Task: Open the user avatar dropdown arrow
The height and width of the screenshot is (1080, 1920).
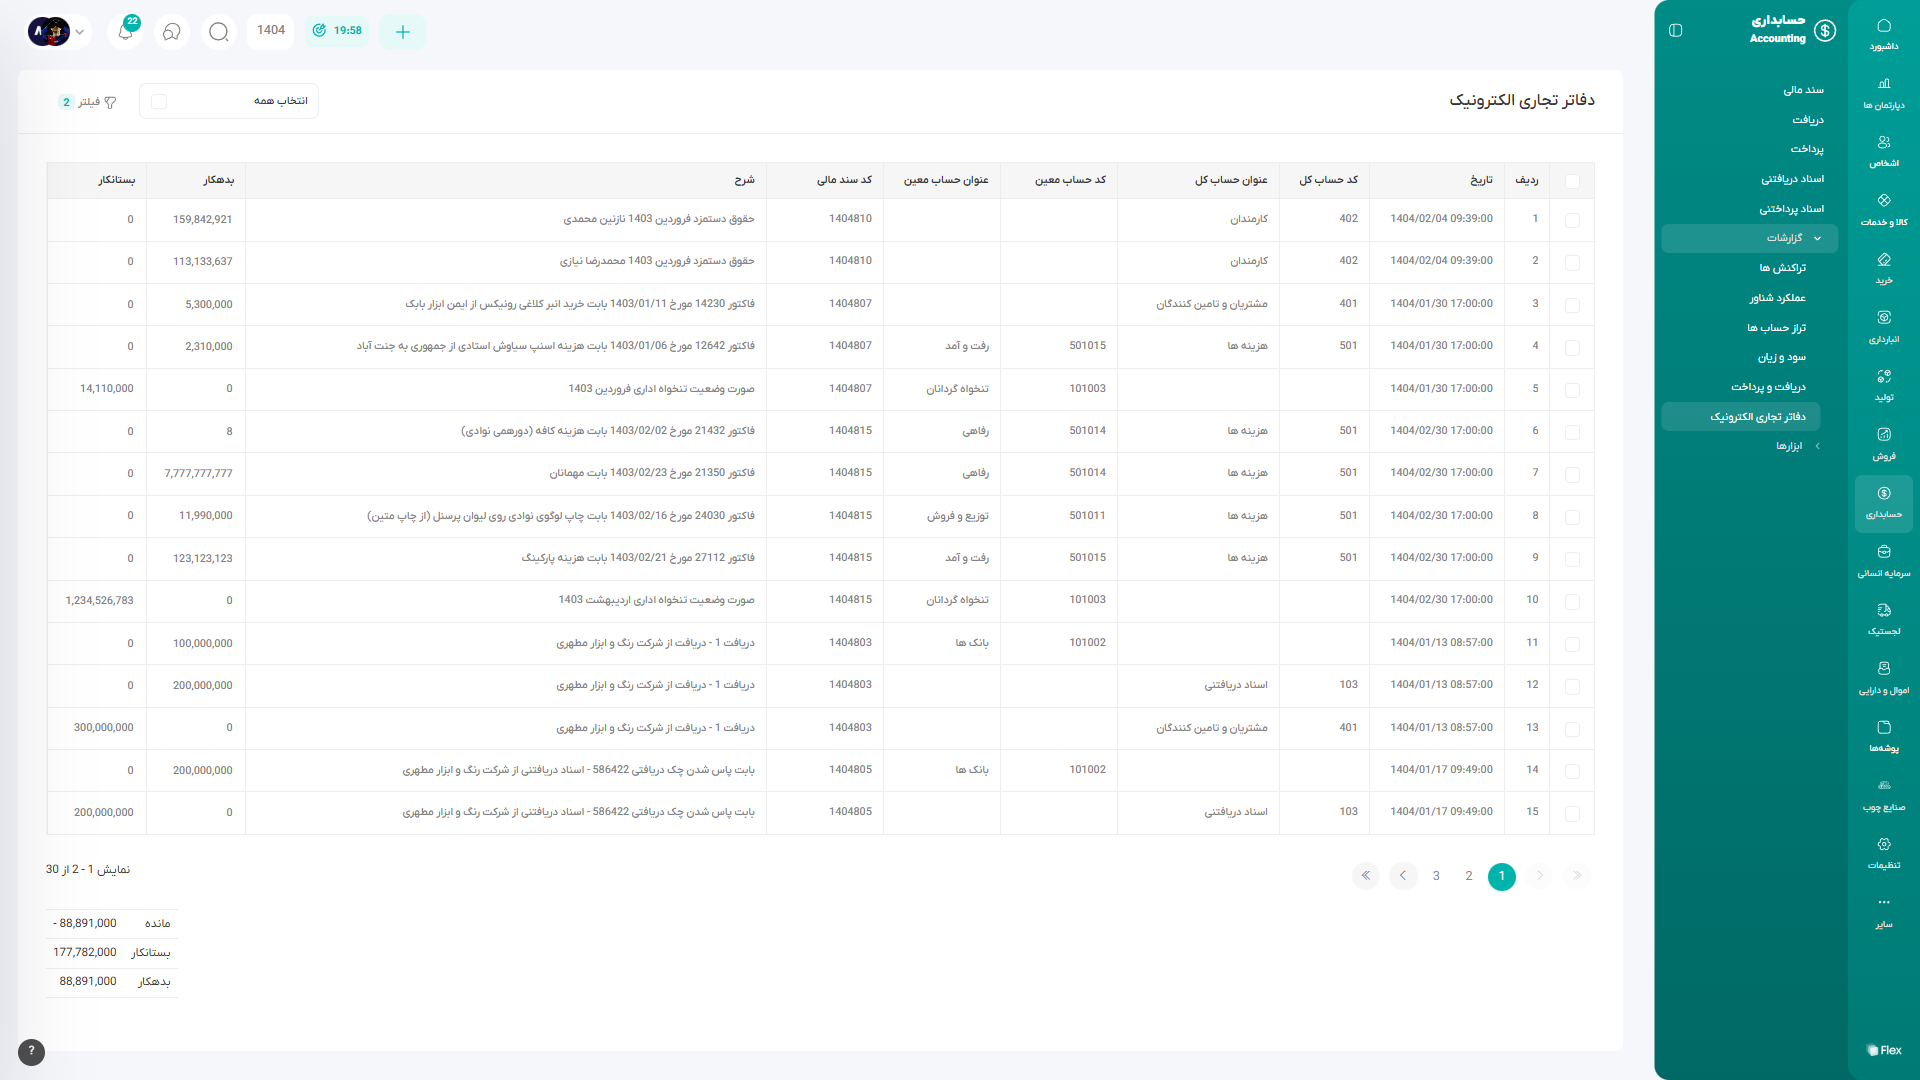Action: (80, 32)
